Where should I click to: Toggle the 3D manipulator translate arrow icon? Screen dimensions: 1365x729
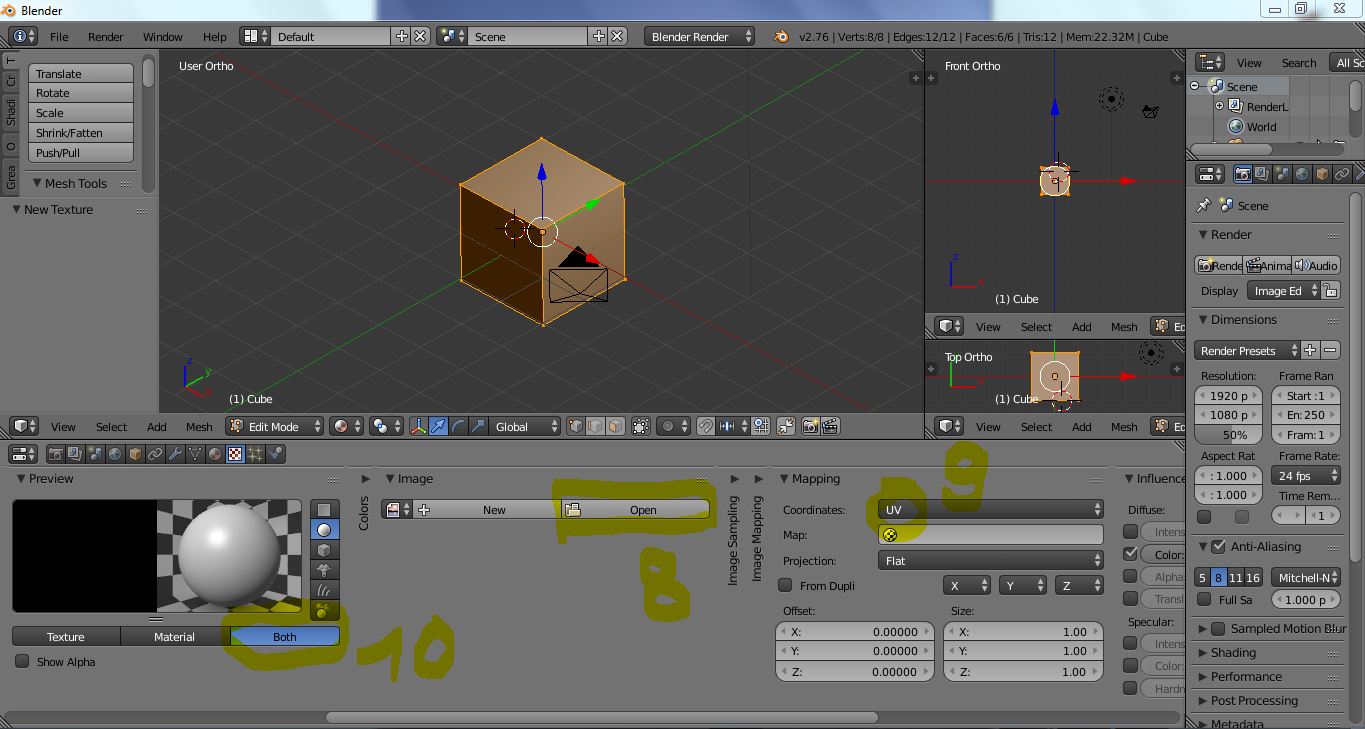tap(438, 427)
